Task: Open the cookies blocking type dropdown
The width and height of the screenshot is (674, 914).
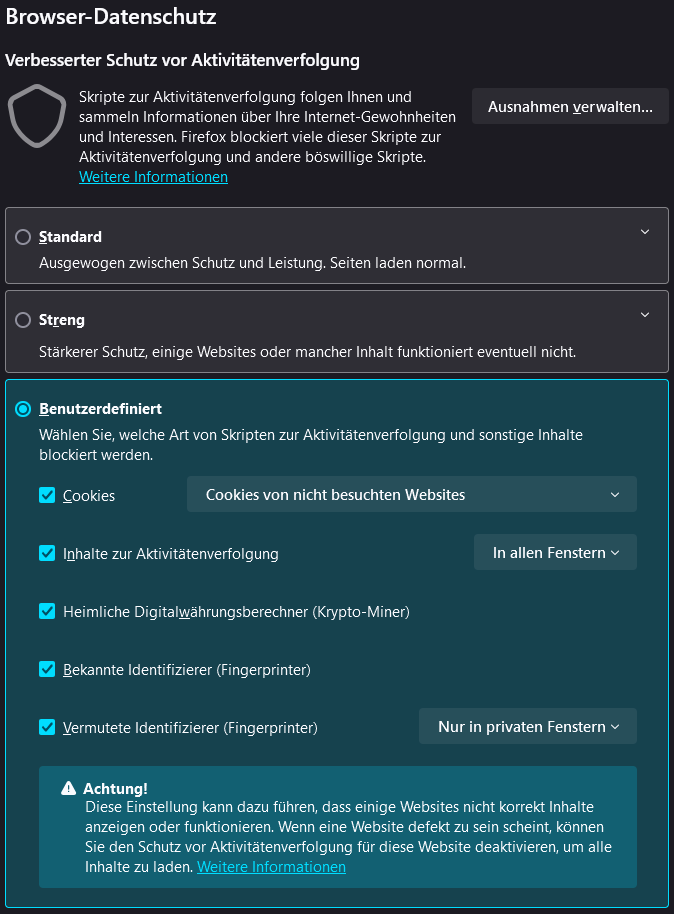Action: [x=411, y=494]
